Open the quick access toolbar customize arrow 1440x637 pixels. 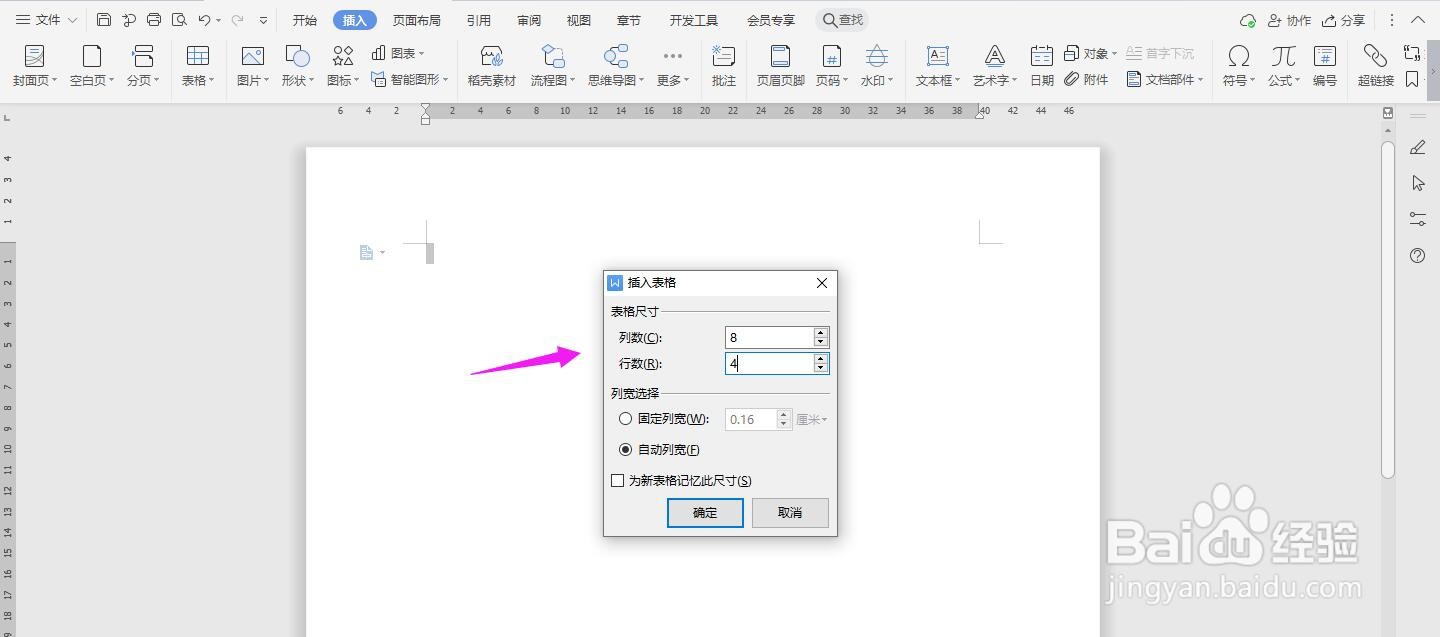click(263, 20)
